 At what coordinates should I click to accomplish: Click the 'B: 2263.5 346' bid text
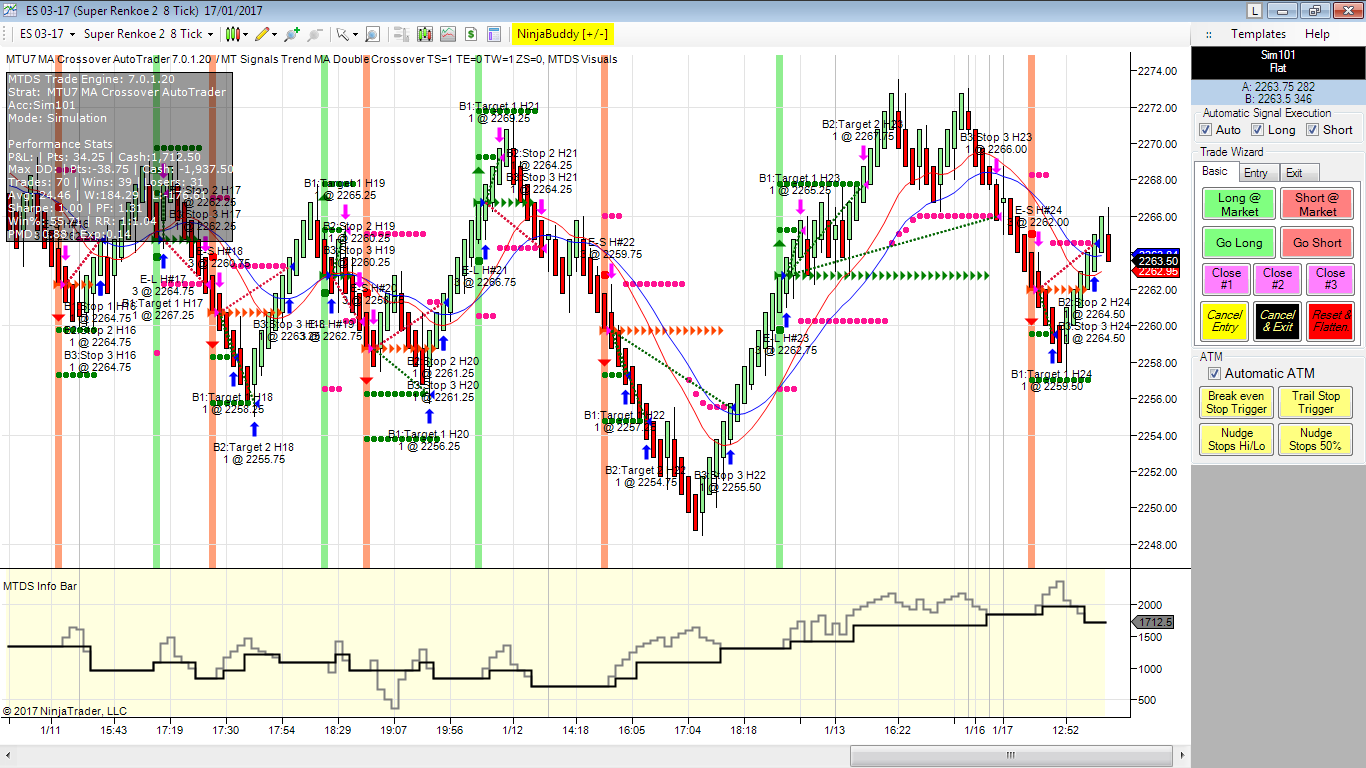[1278, 99]
